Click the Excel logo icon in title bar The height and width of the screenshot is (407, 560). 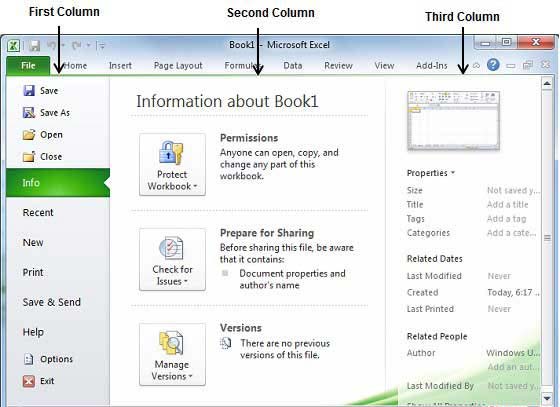(x=13, y=45)
